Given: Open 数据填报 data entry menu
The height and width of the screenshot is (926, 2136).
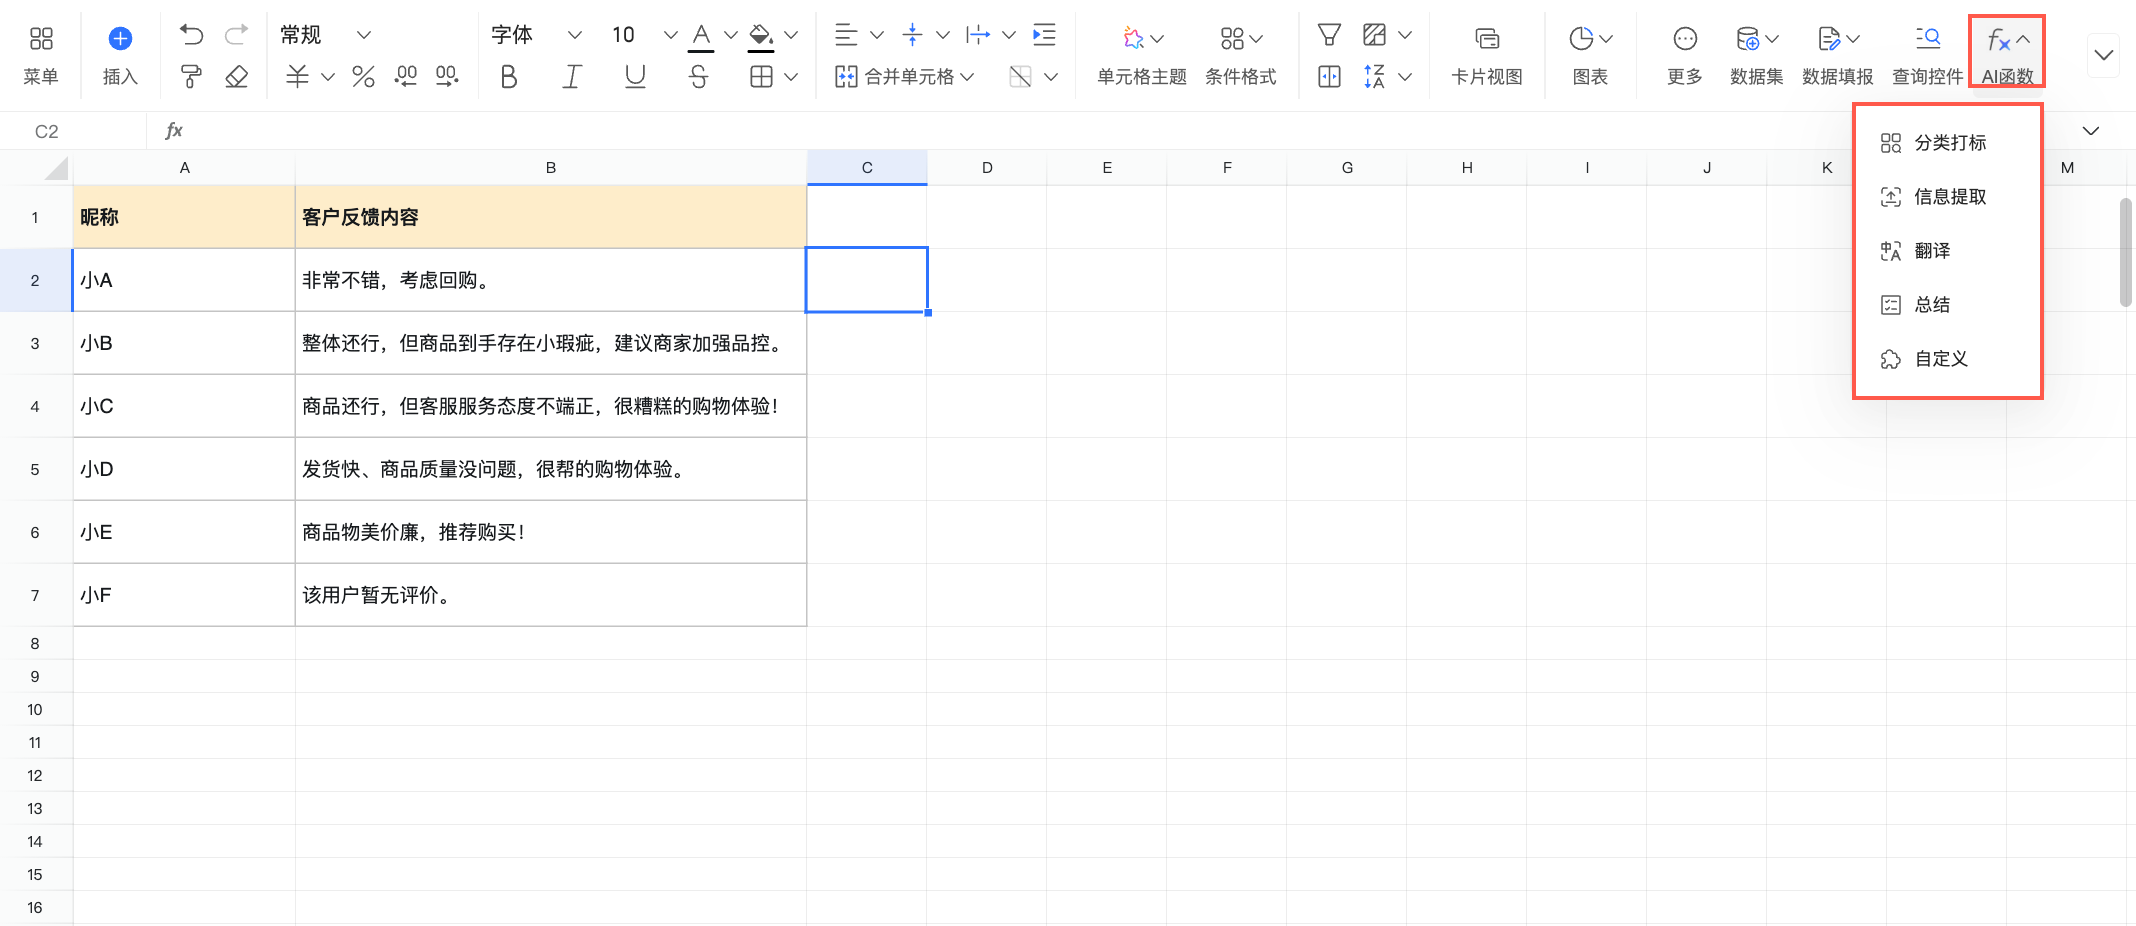Looking at the screenshot, I should pyautogui.click(x=1838, y=55).
